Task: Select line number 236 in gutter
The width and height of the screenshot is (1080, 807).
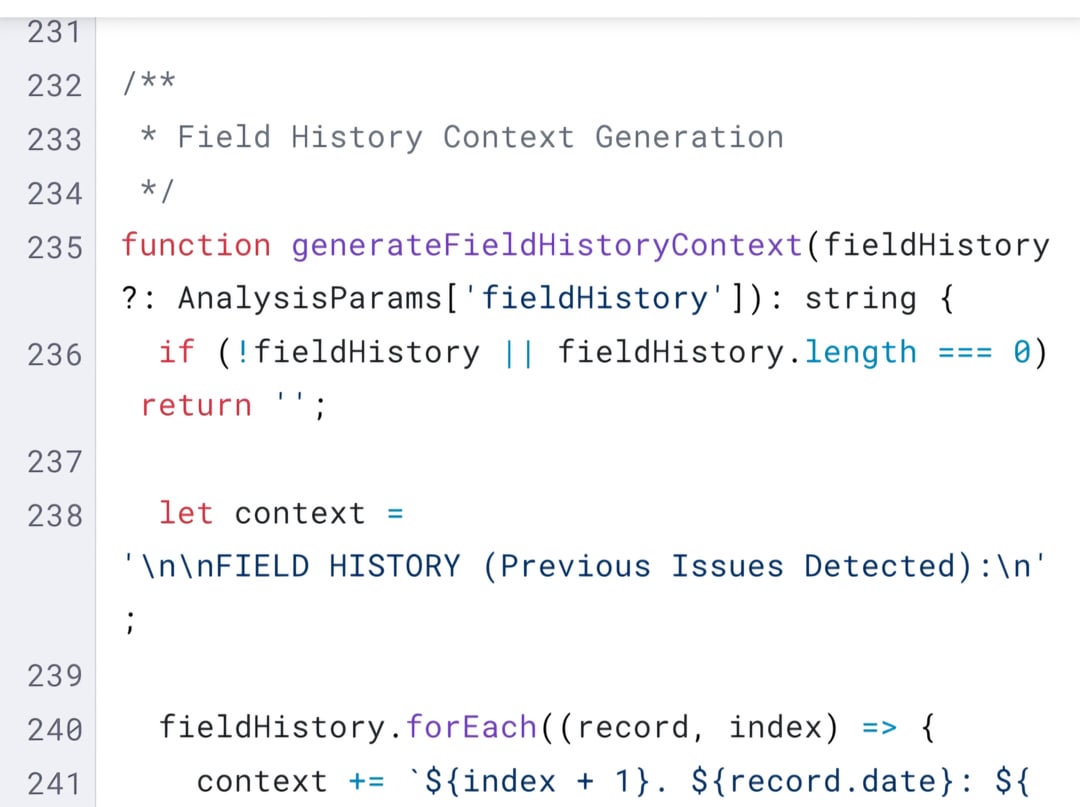Action: point(54,353)
